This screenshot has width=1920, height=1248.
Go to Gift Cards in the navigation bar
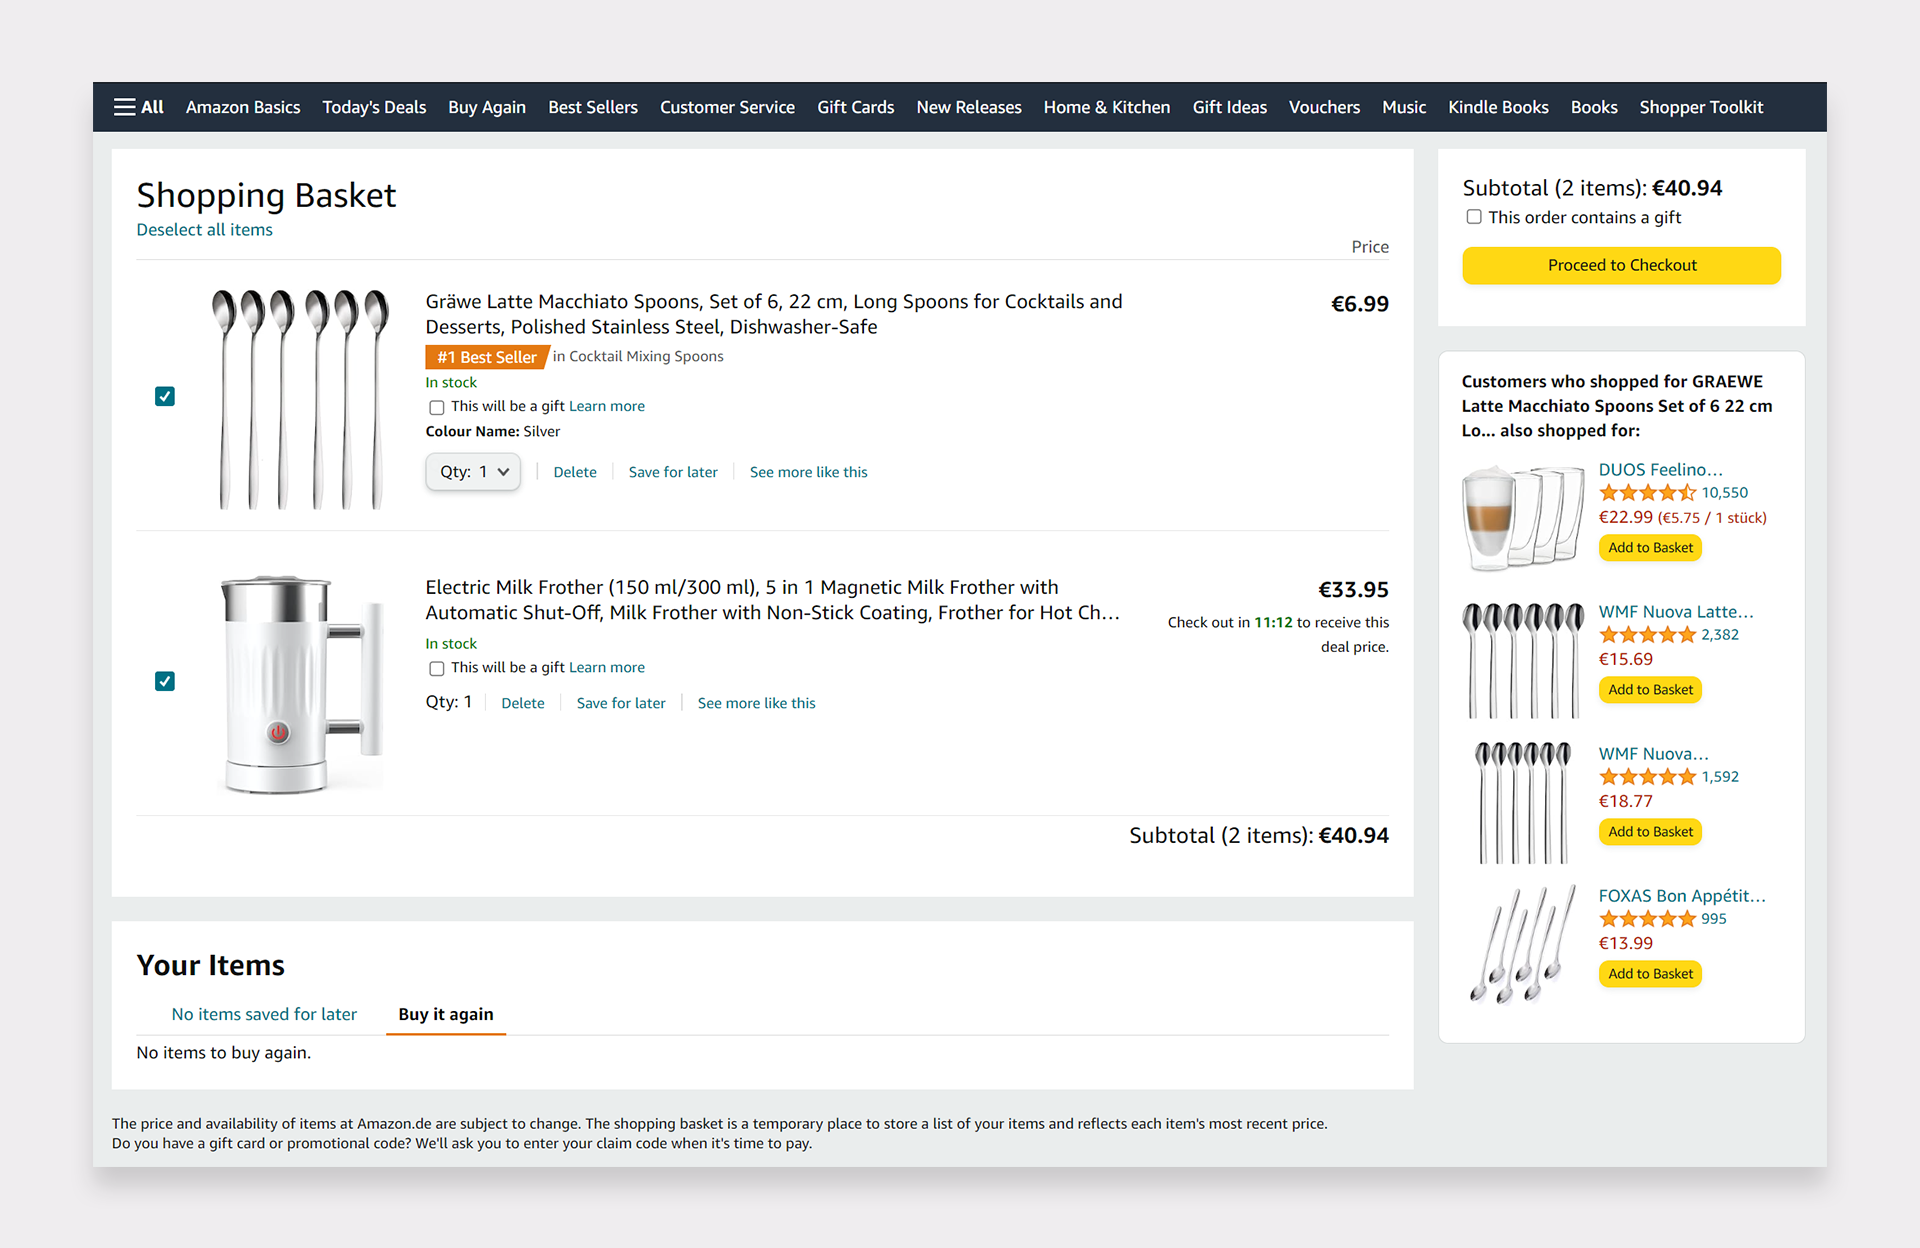[855, 107]
